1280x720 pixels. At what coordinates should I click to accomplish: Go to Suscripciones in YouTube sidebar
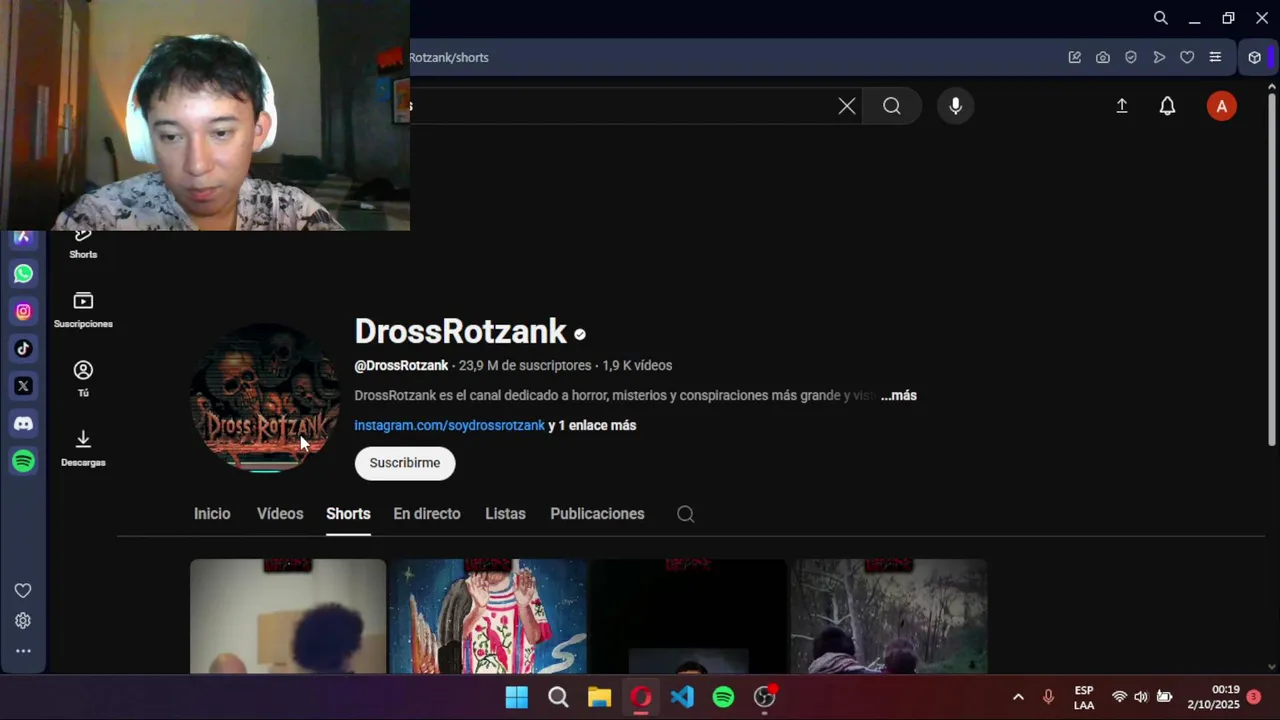[x=83, y=310]
